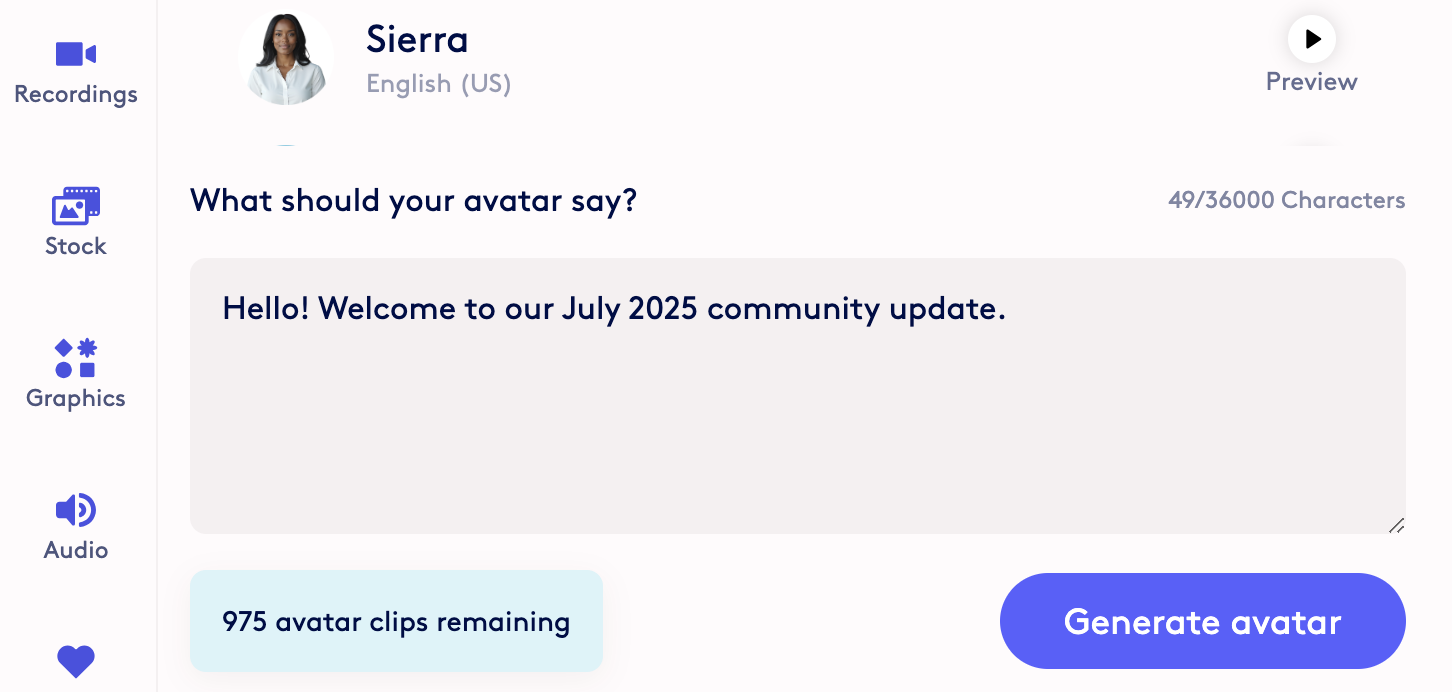Open the Audio speaker icon
This screenshot has width=1452, height=692.
[x=76, y=510]
